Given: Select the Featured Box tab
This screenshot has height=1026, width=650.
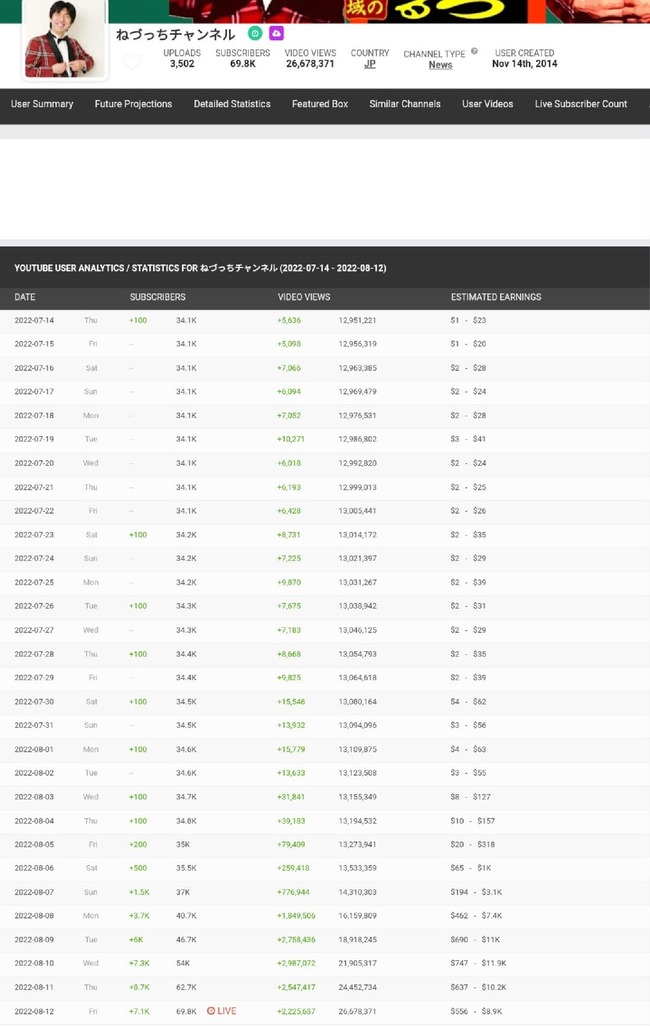Looking at the screenshot, I should coord(320,104).
